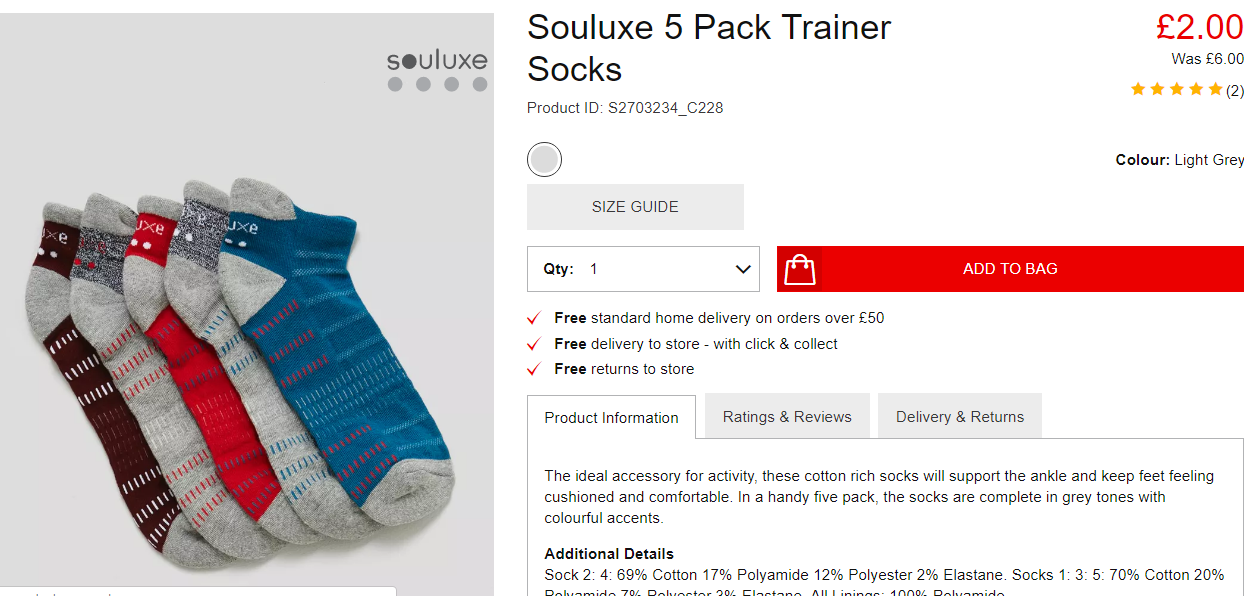Select the Qty combo box
This screenshot has width=1244, height=596.
coord(643,269)
